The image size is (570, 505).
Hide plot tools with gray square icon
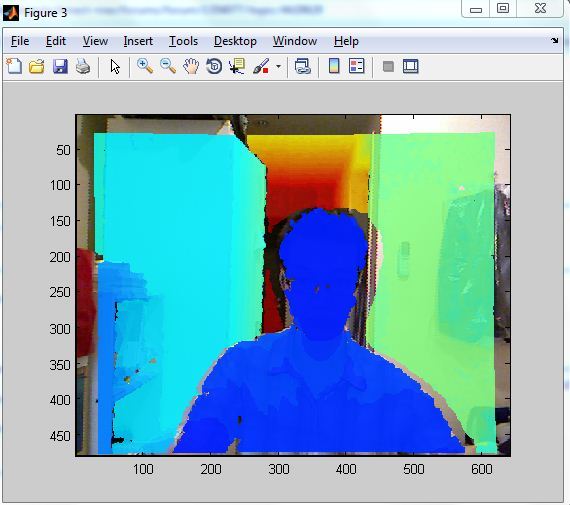(x=388, y=67)
